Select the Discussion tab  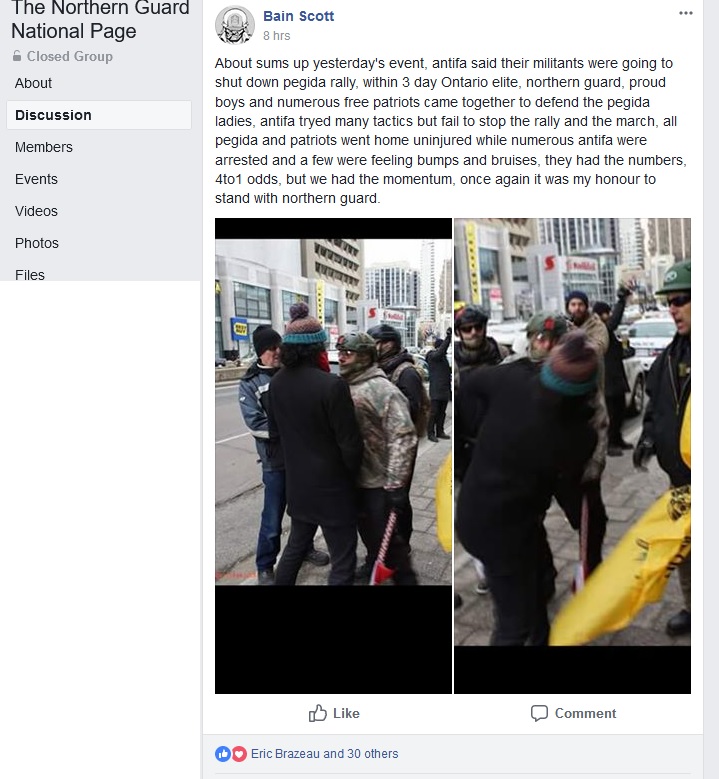[x=99, y=115]
